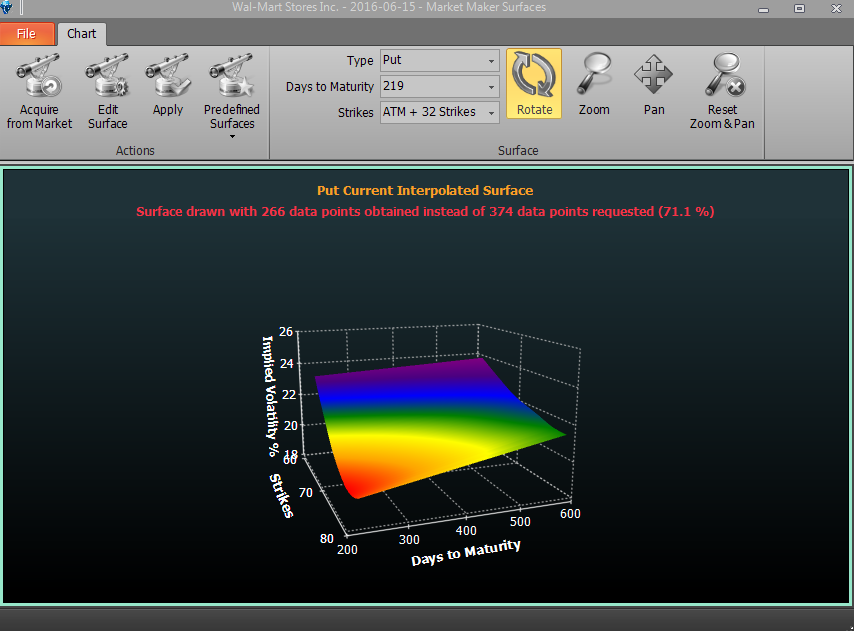Select the Zoom magnifier tool
The width and height of the screenshot is (854, 631).
(594, 84)
